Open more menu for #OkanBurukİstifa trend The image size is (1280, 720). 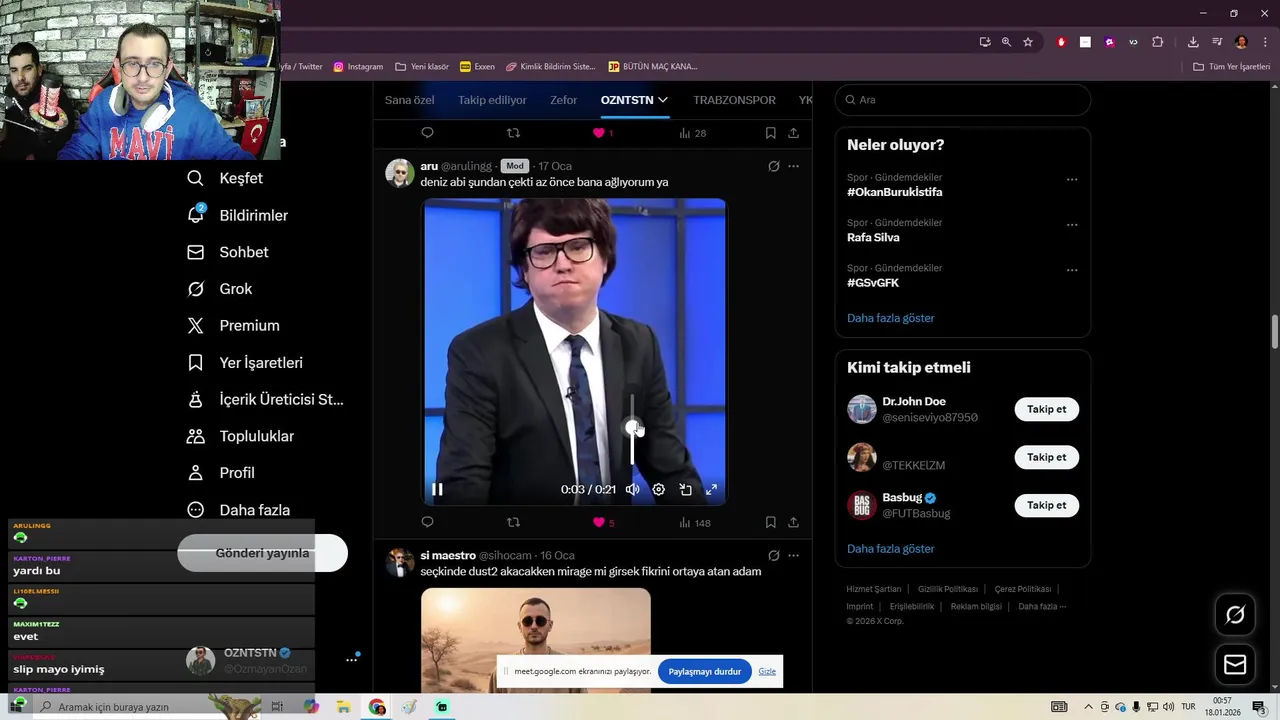pyautogui.click(x=1072, y=180)
